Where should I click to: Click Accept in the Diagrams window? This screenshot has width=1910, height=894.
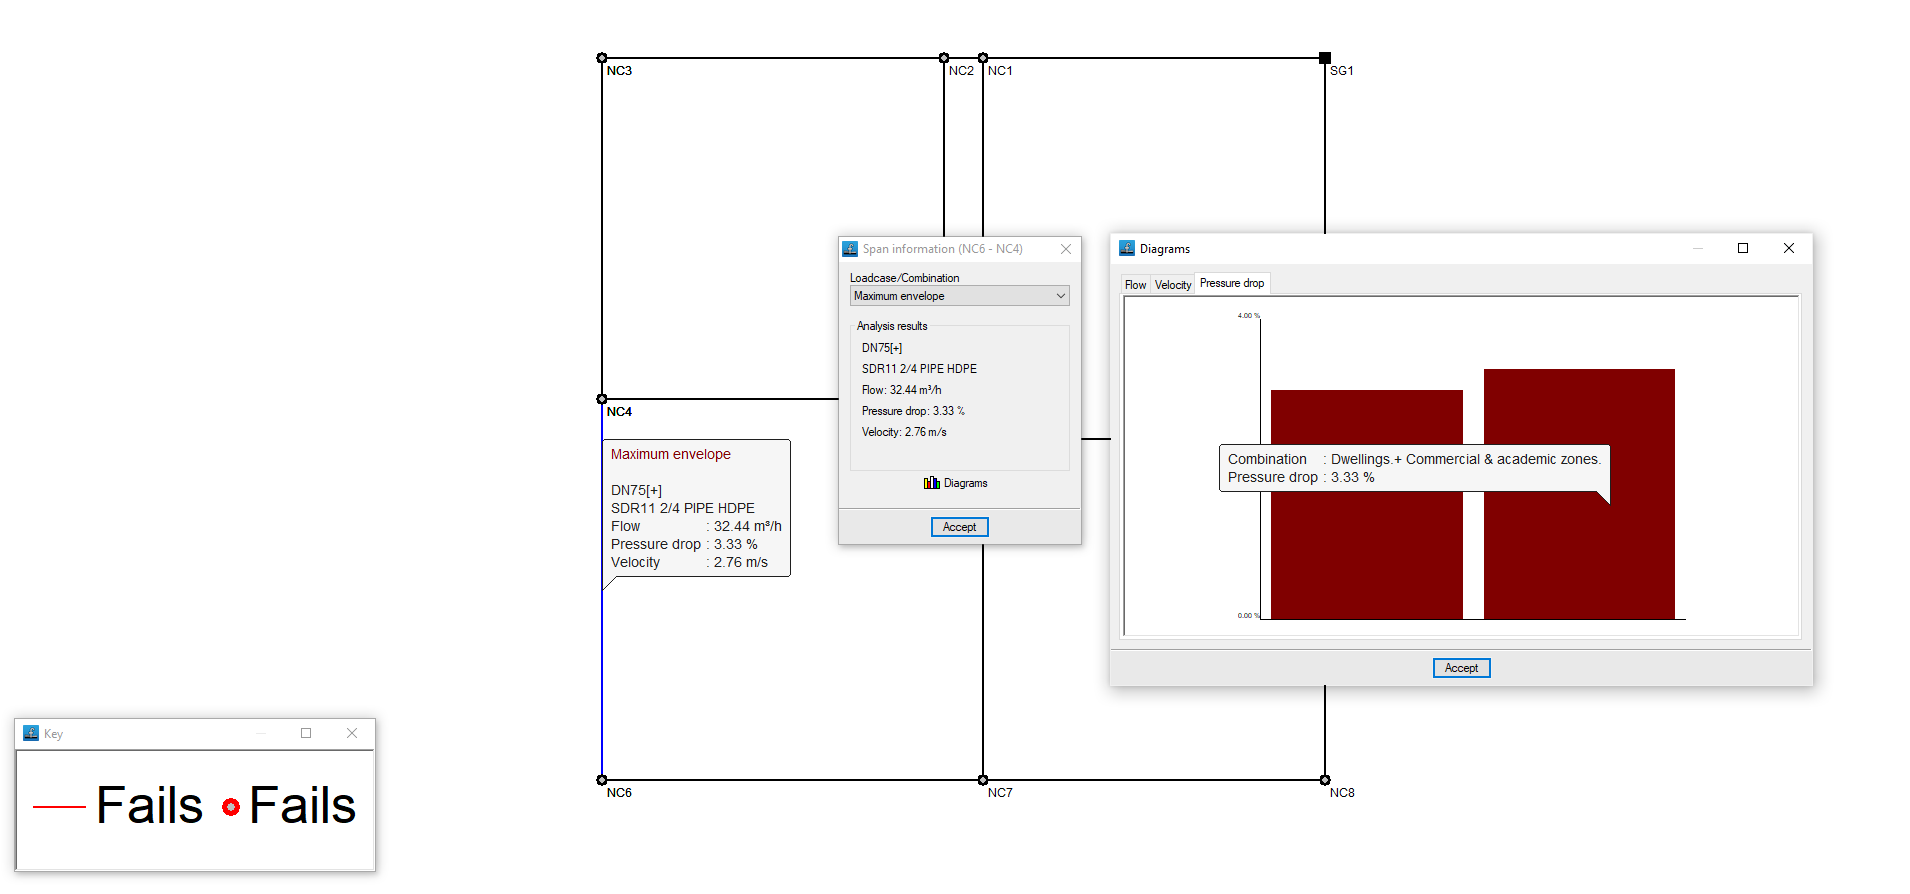[x=1461, y=668]
